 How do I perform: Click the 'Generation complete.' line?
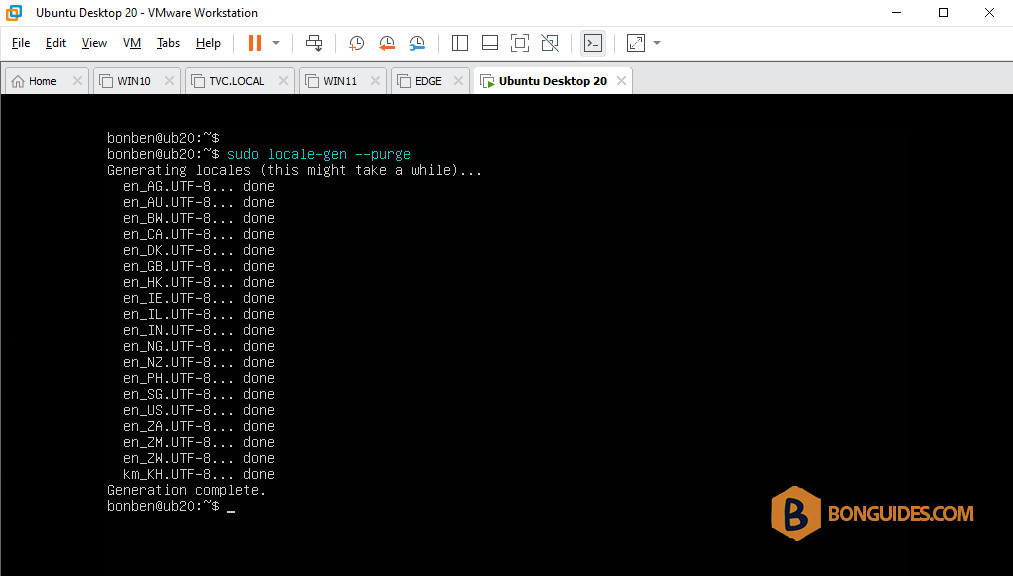click(x=186, y=490)
